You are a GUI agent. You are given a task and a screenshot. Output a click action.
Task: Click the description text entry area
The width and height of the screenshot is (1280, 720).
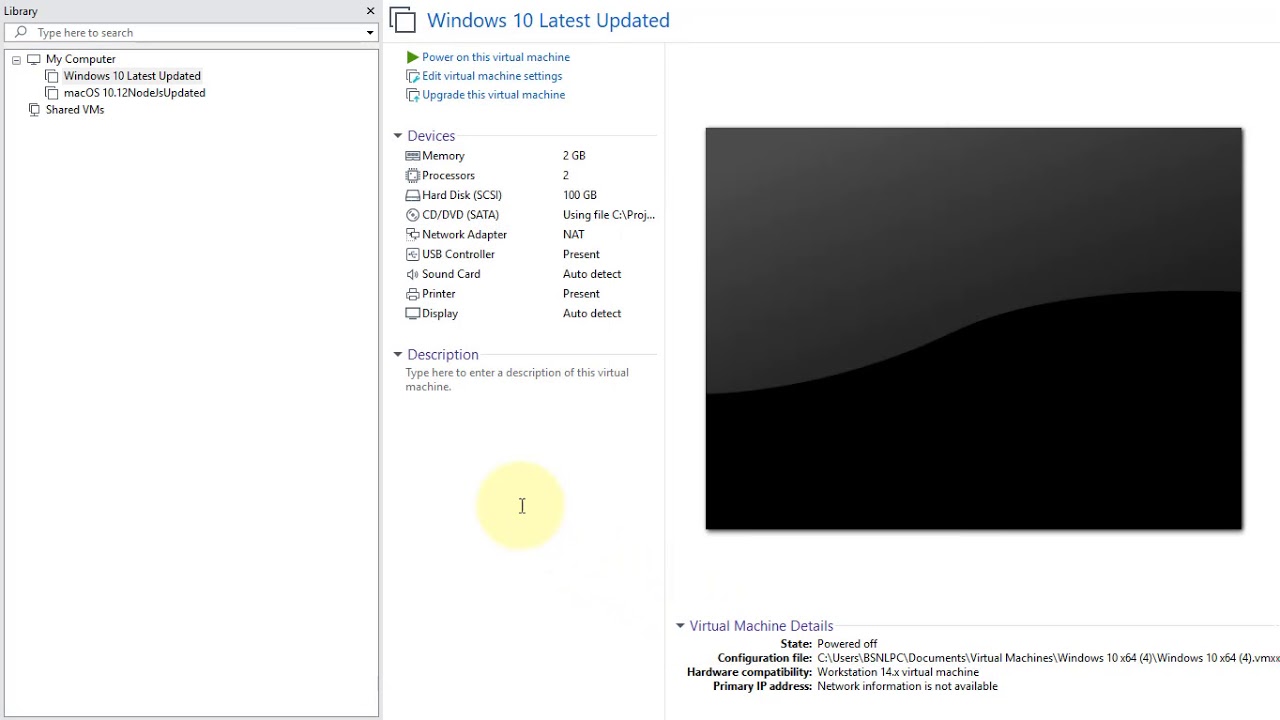517,380
